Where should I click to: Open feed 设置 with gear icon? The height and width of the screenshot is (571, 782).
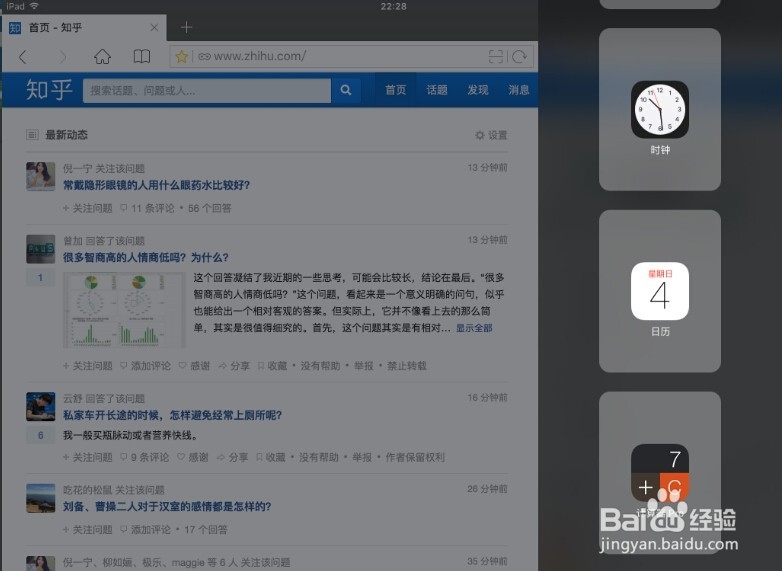click(491, 135)
